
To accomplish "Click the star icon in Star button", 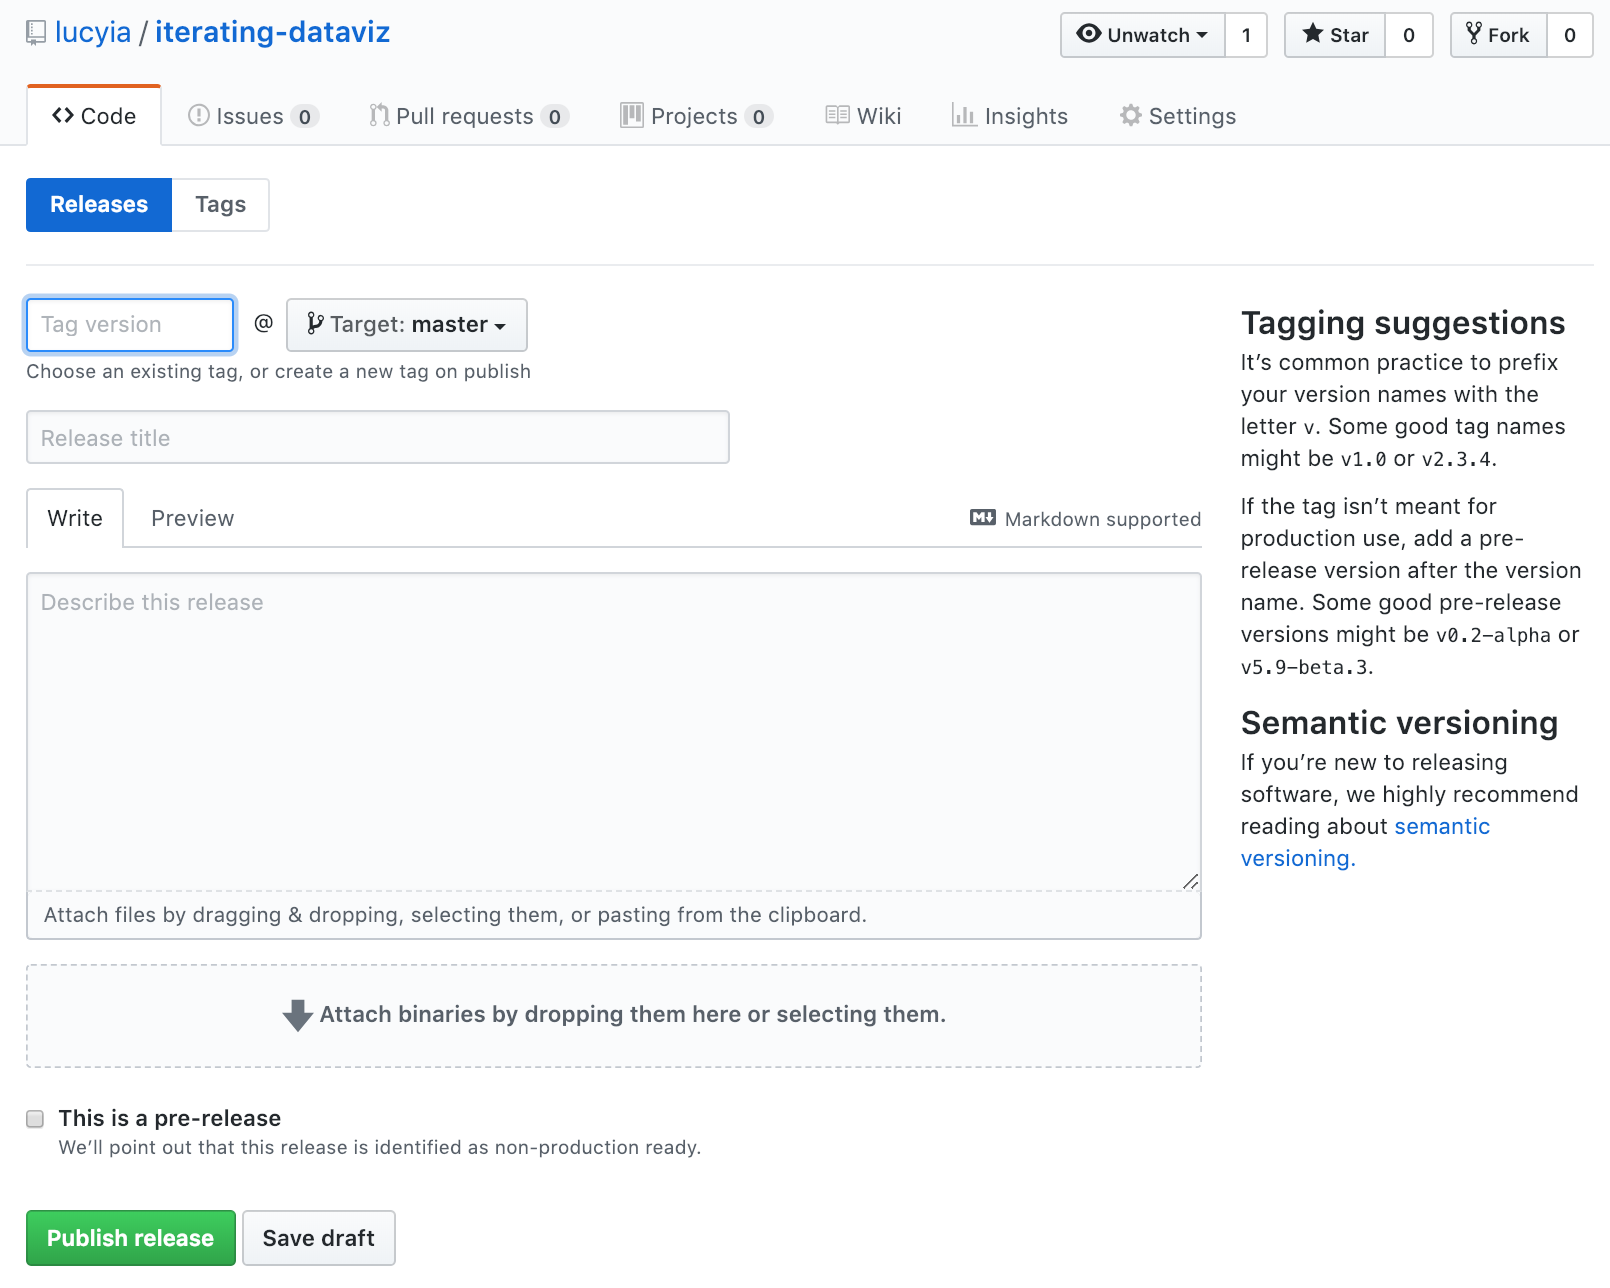I will click(x=1313, y=33).
